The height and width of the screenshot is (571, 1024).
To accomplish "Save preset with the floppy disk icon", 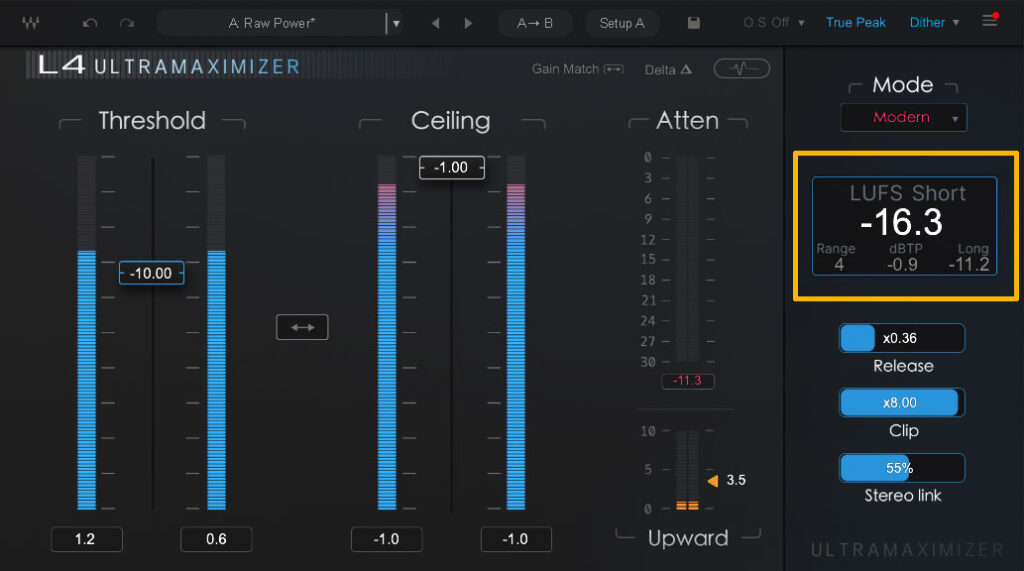I will (694, 23).
